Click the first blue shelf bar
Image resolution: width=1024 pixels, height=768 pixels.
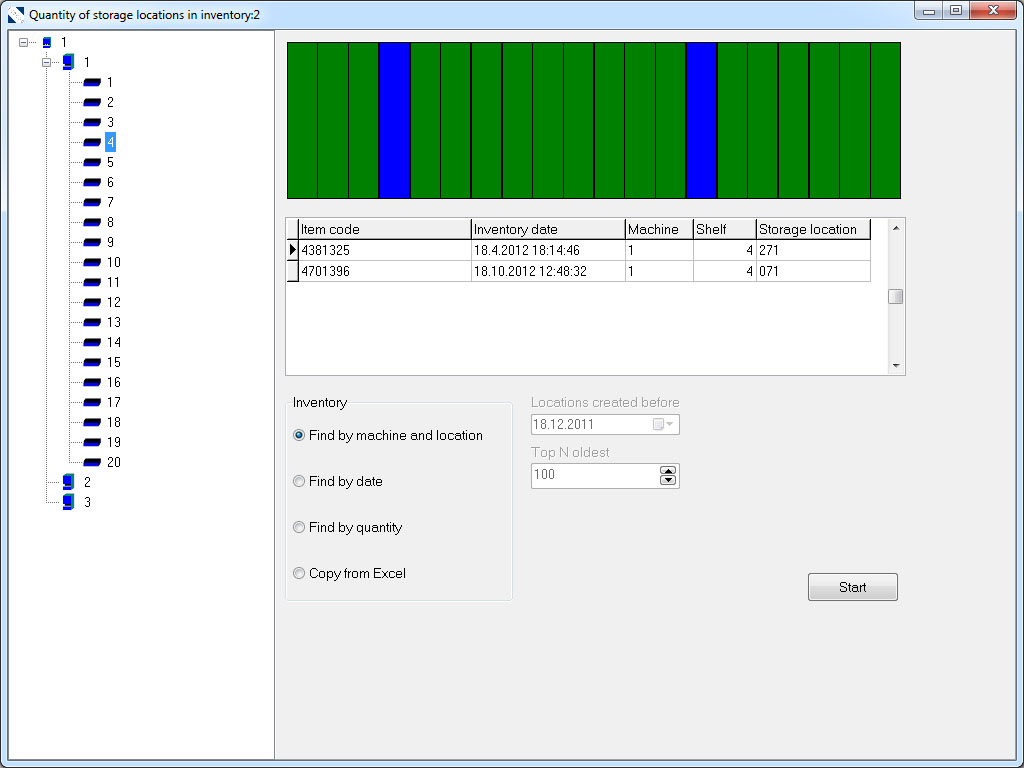coord(395,120)
